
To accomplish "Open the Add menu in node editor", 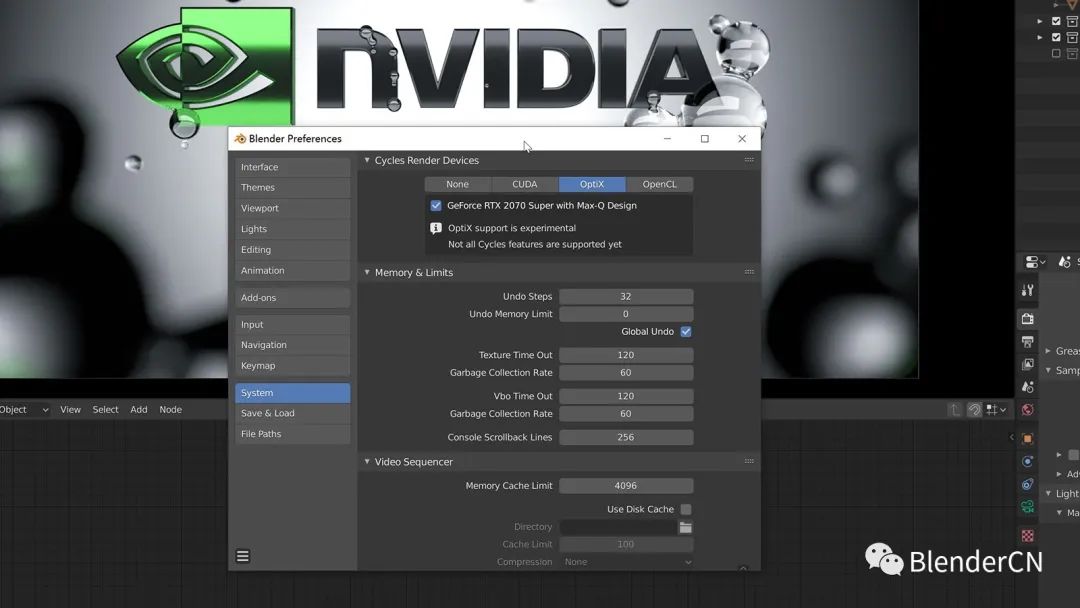I will point(138,410).
